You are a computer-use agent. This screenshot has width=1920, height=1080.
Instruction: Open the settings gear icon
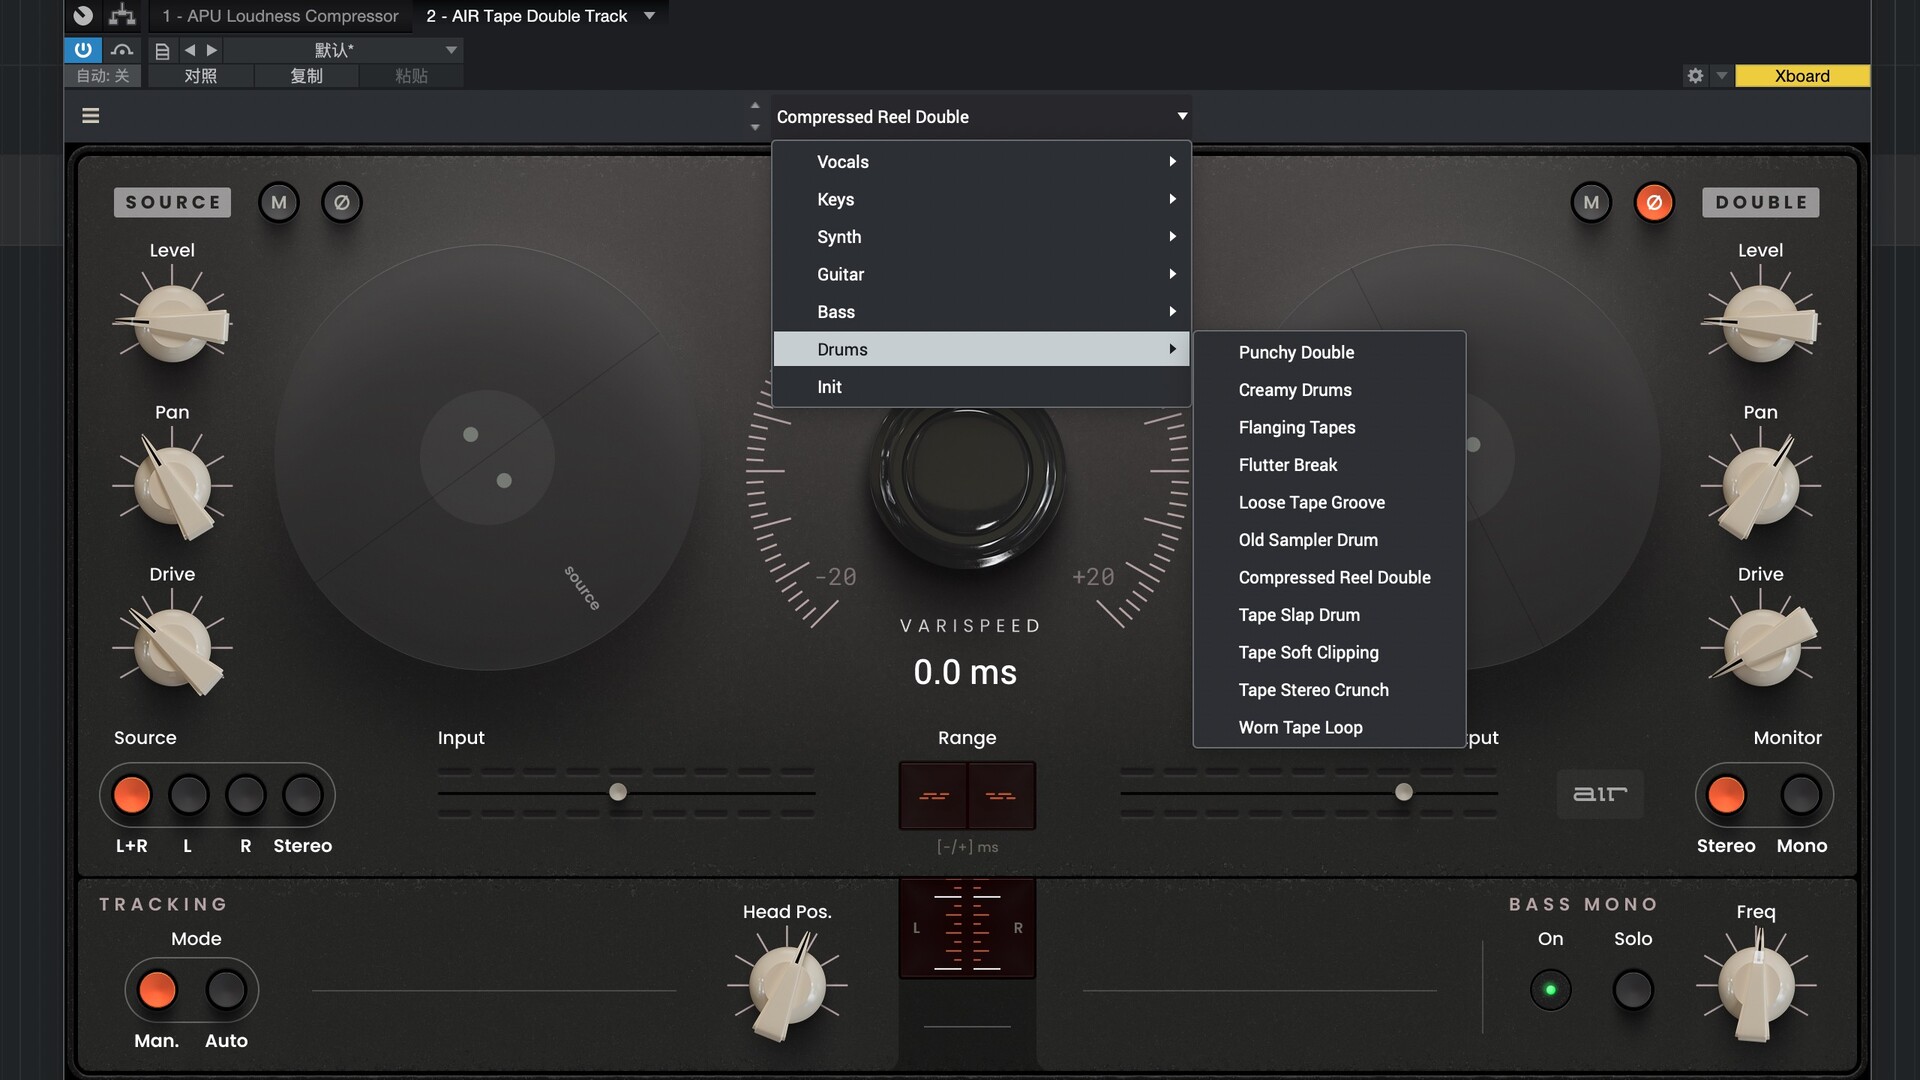pos(1695,76)
